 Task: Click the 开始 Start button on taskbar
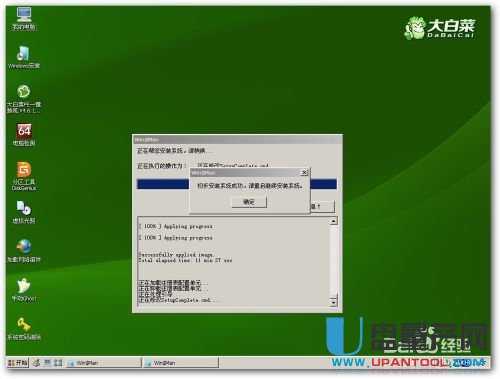18,362
